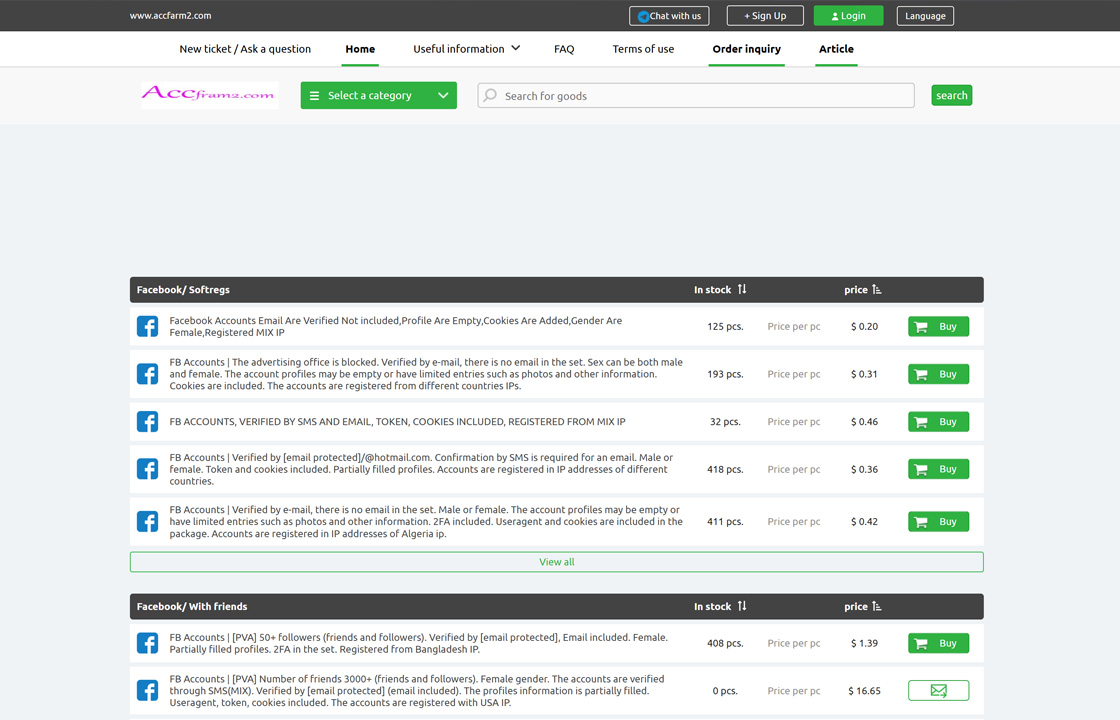Click the envelope notify icon for the $16.65 item
This screenshot has width=1120, height=720.
tap(939, 691)
